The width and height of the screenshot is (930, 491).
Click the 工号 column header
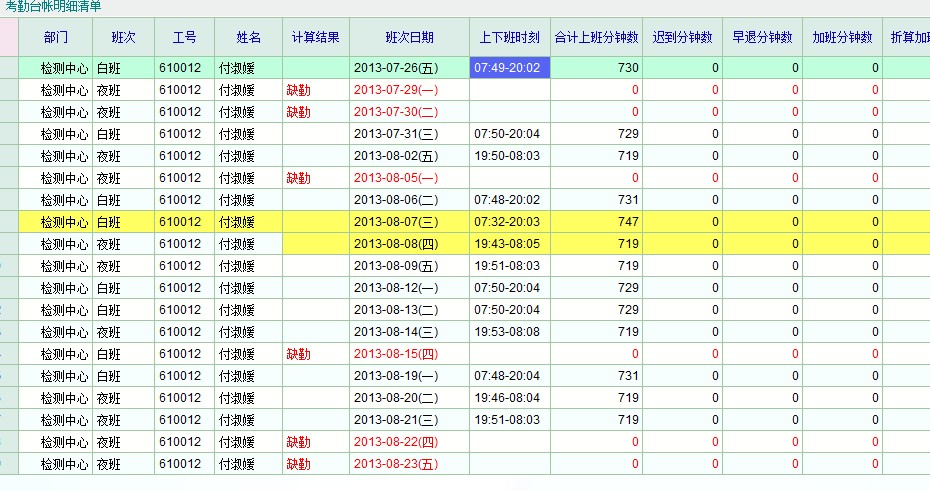(x=184, y=38)
